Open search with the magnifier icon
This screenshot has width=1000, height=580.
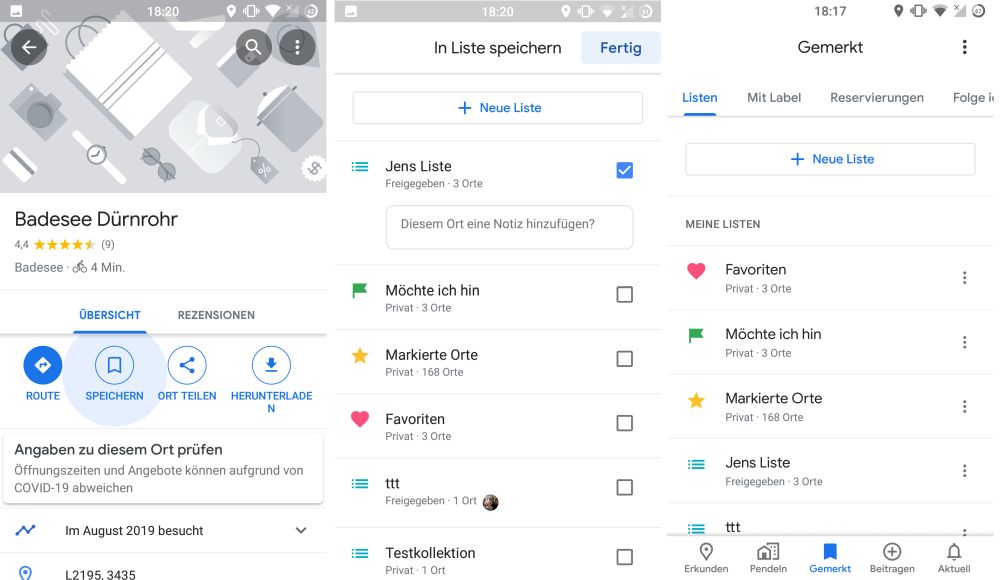point(254,47)
